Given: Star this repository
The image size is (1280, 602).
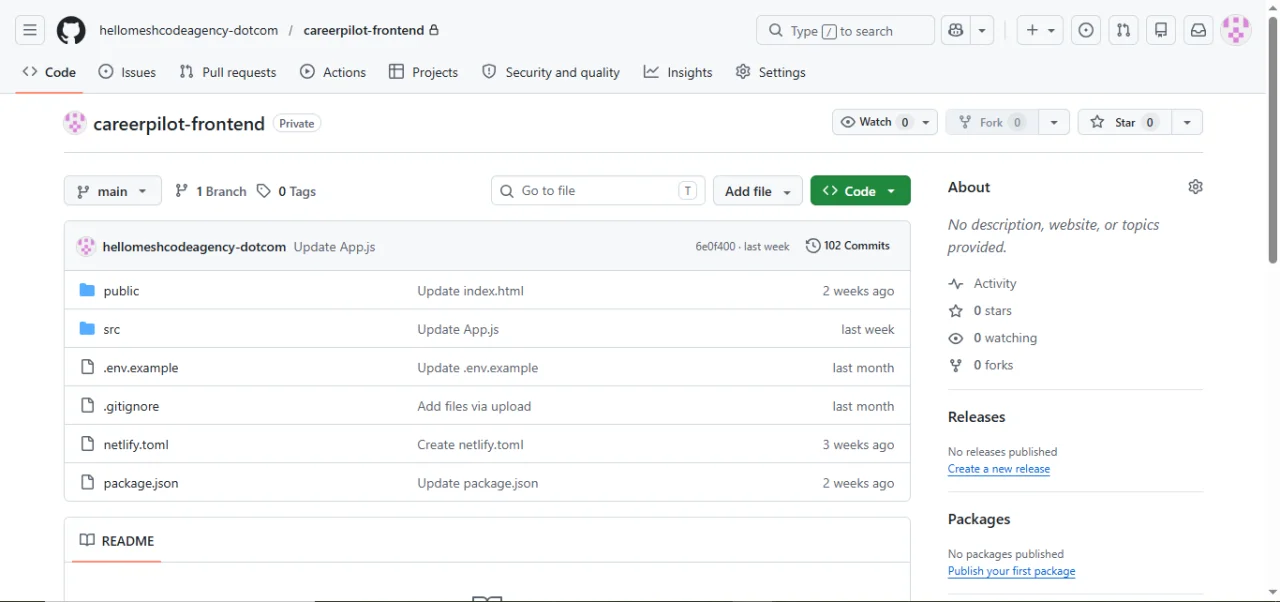Looking at the screenshot, I should tap(1124, 122).
